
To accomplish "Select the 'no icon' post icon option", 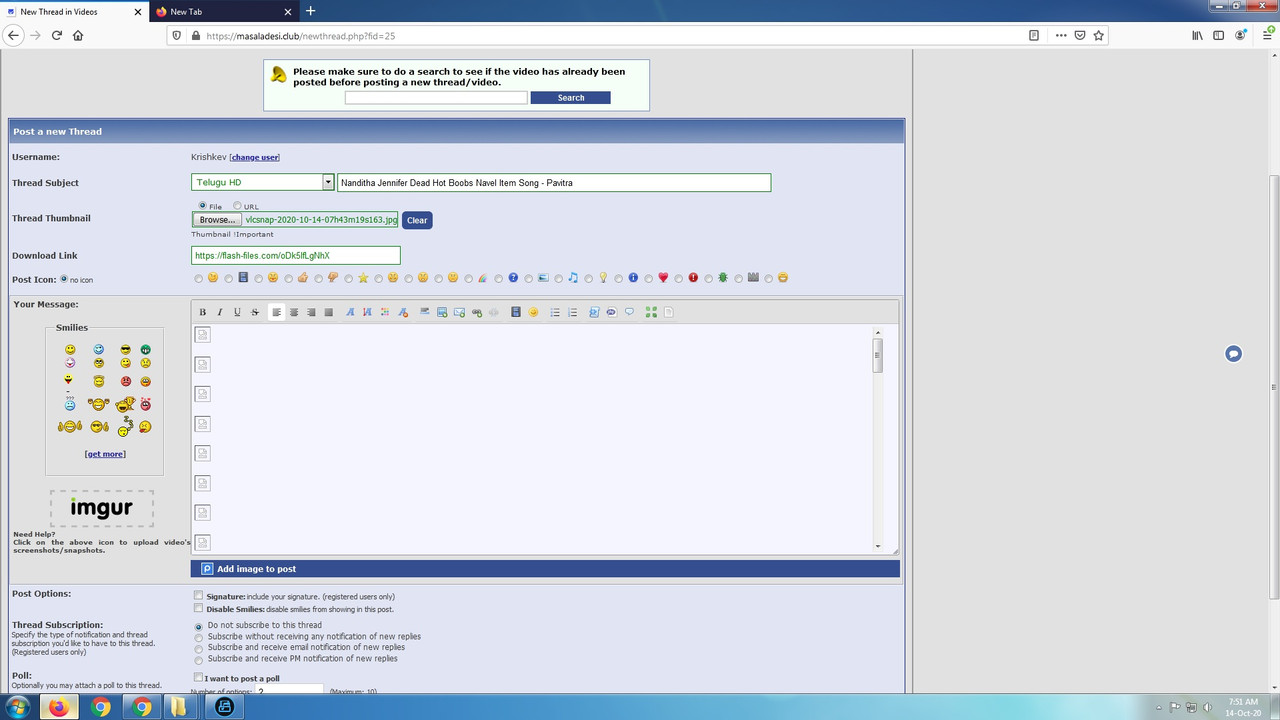I will click(x=65, y=279).
